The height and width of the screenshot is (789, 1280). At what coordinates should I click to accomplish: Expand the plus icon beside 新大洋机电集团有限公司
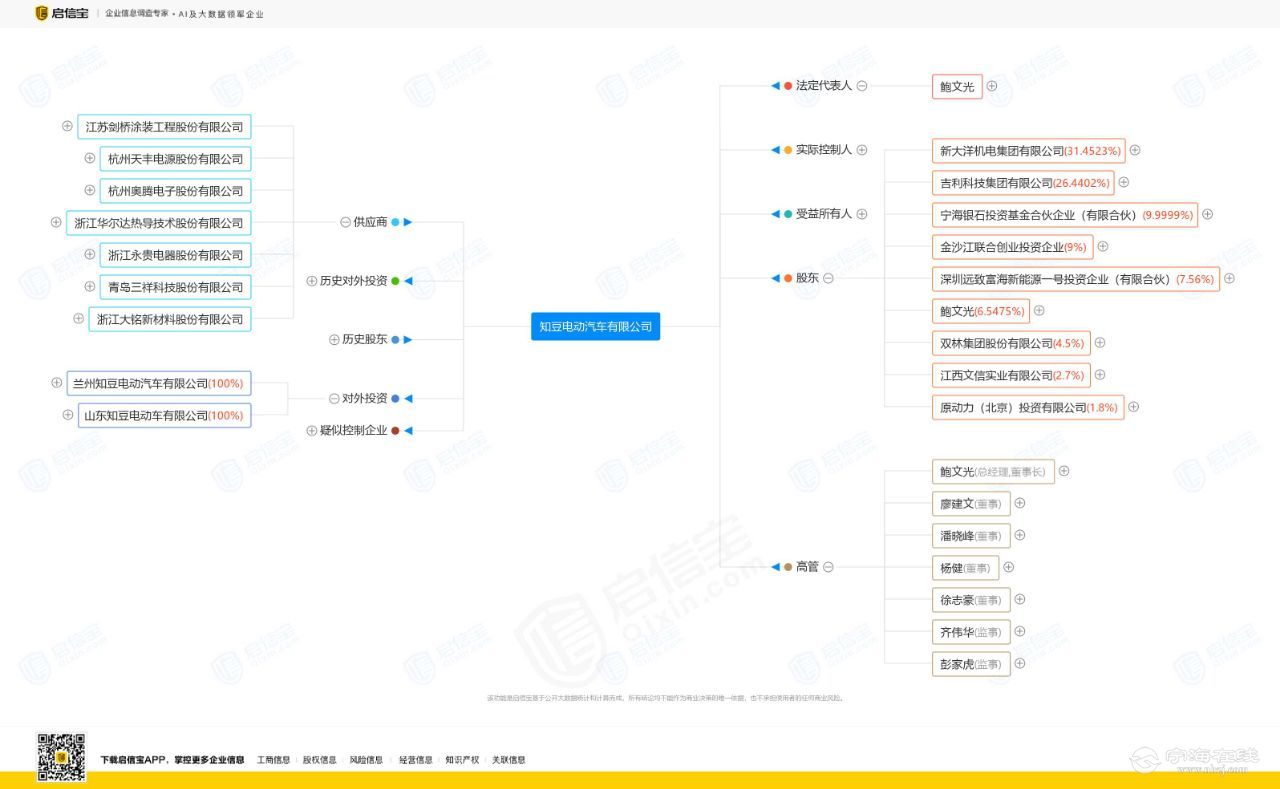coord(1135,151)
